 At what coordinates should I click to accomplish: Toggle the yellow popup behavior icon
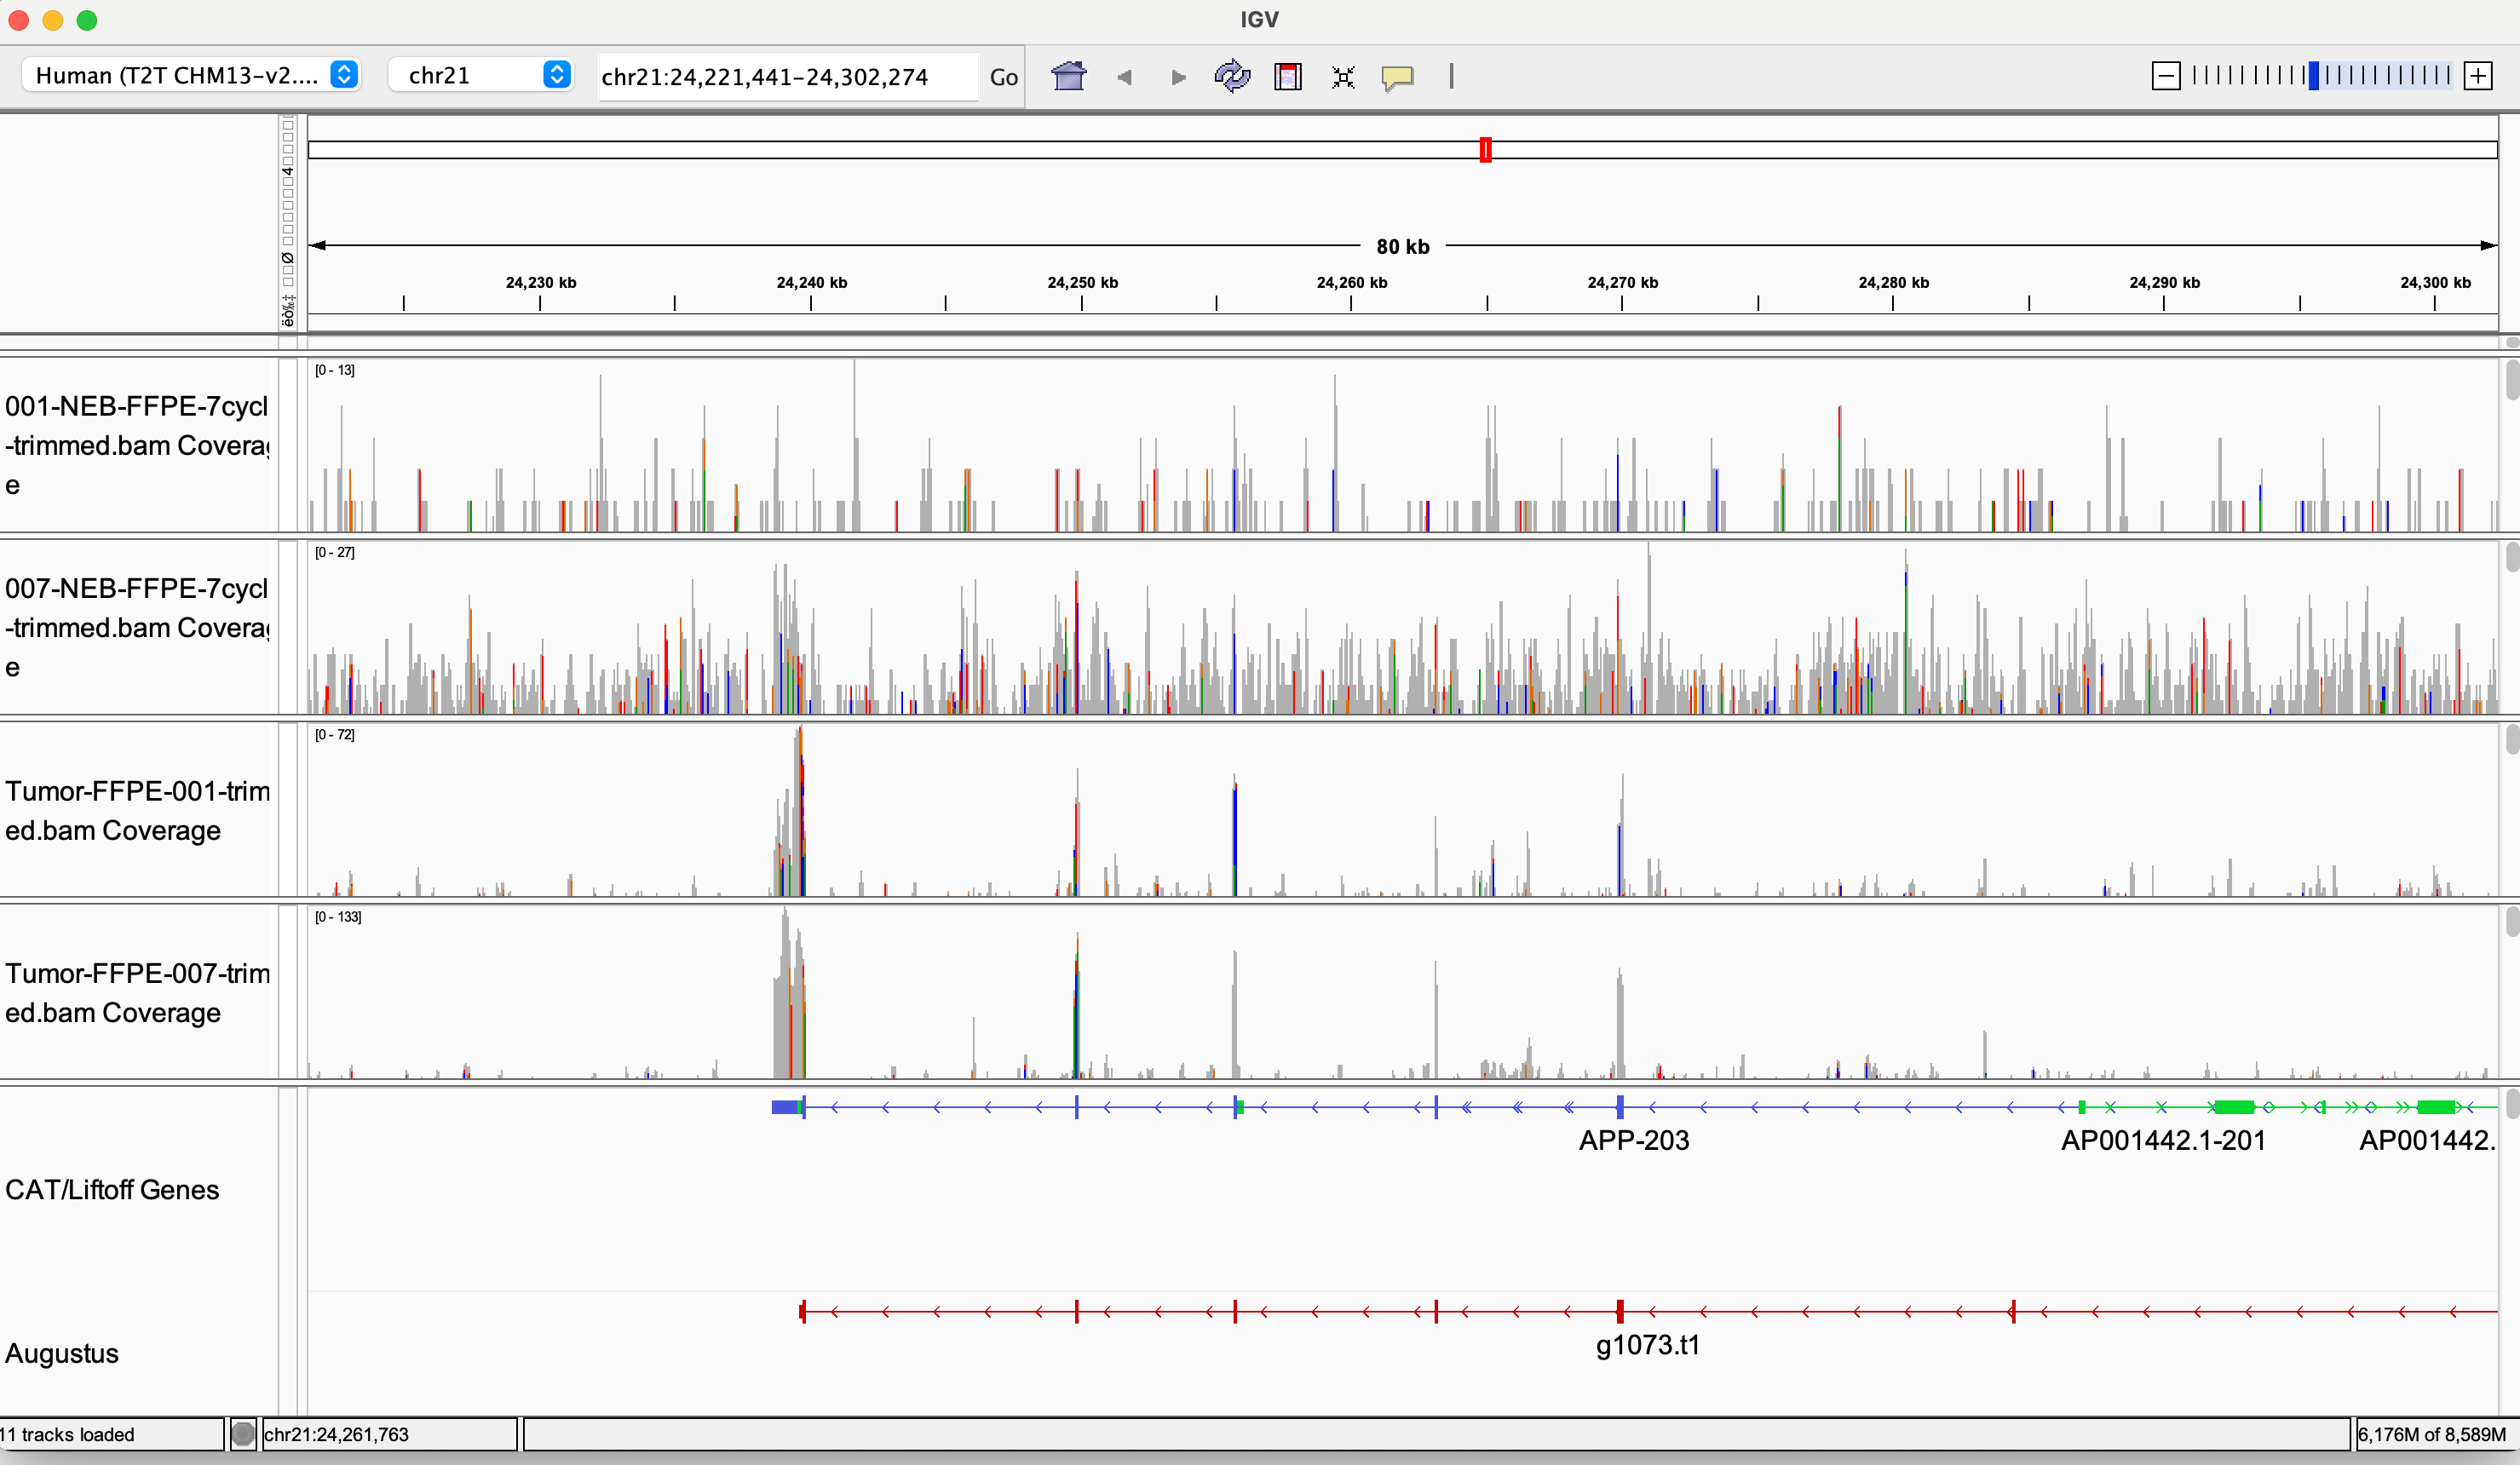1397,77
